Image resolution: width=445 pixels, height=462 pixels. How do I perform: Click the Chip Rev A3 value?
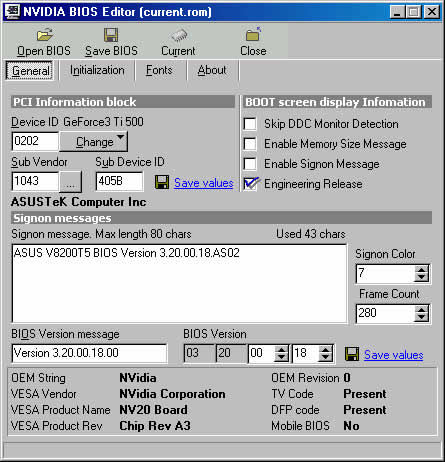(155, 426)
